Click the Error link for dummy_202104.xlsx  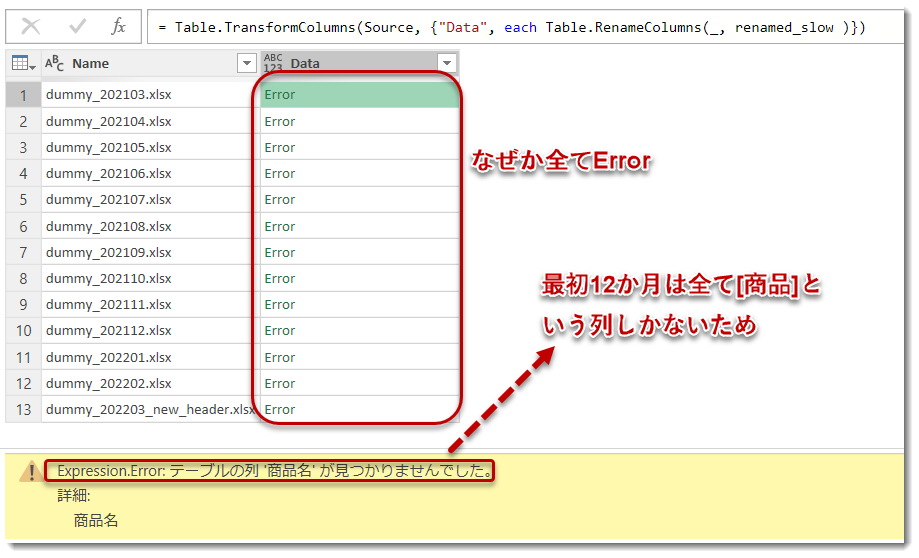[x=280, y=121]
